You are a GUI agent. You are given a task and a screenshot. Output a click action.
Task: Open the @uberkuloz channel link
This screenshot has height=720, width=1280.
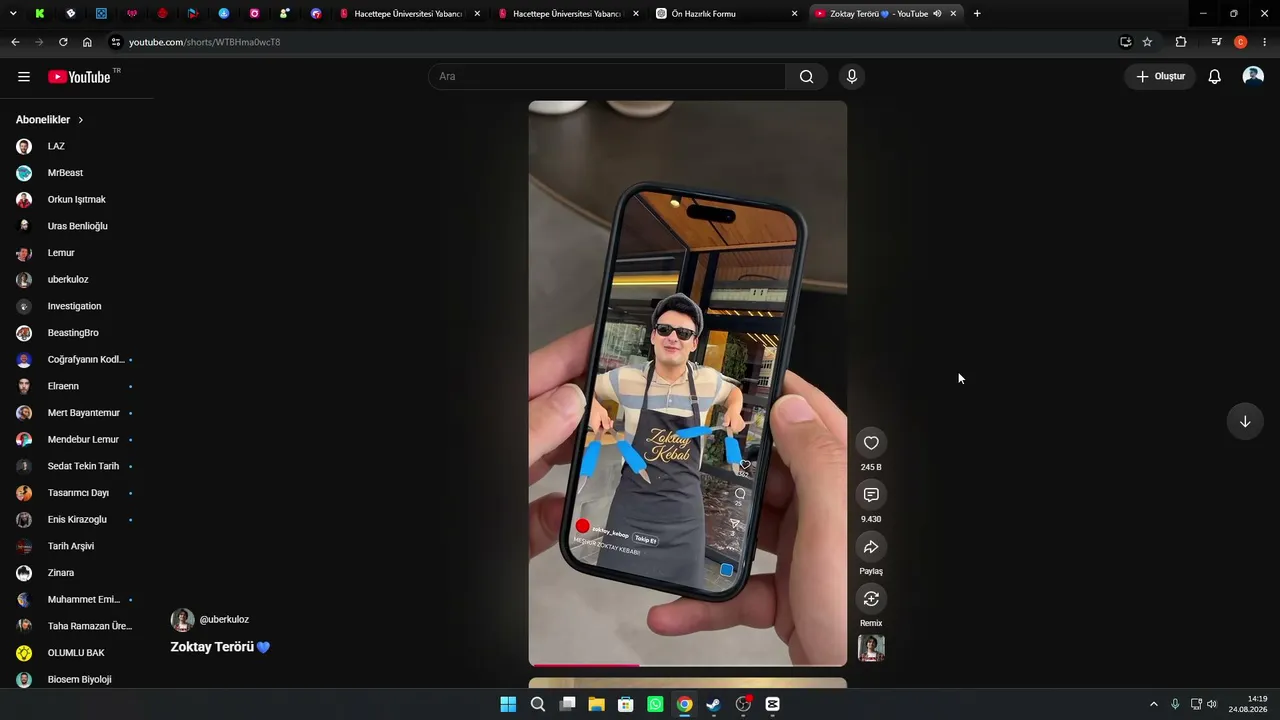224,620
